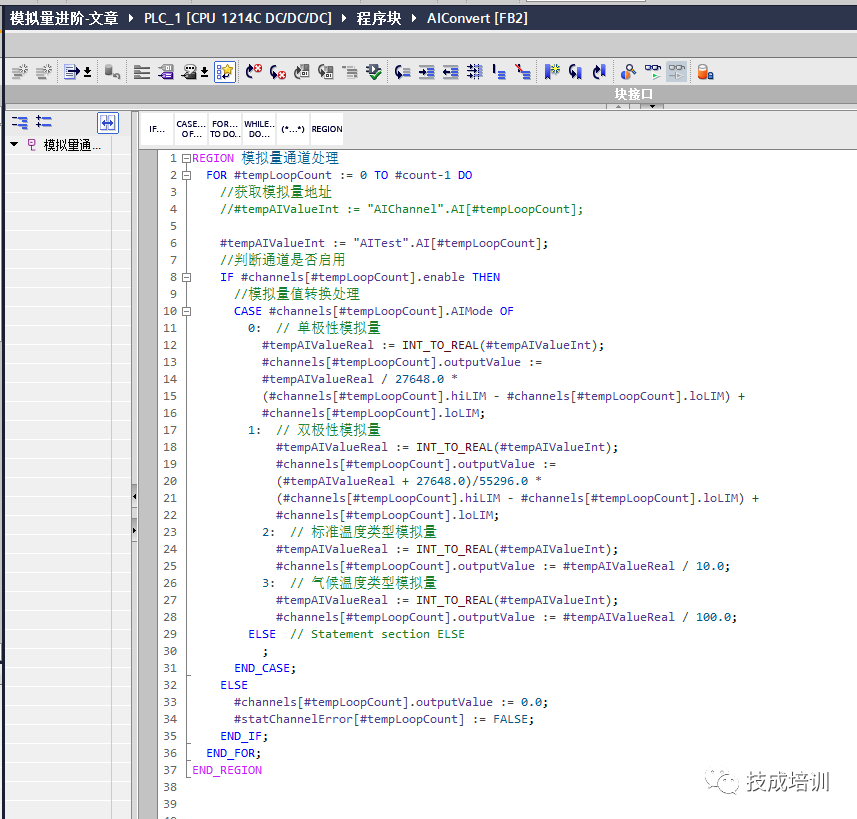Click the blue stepped lines icon
Screen dimensions: 857x819
pyautogui.click(x=498, y=72)
